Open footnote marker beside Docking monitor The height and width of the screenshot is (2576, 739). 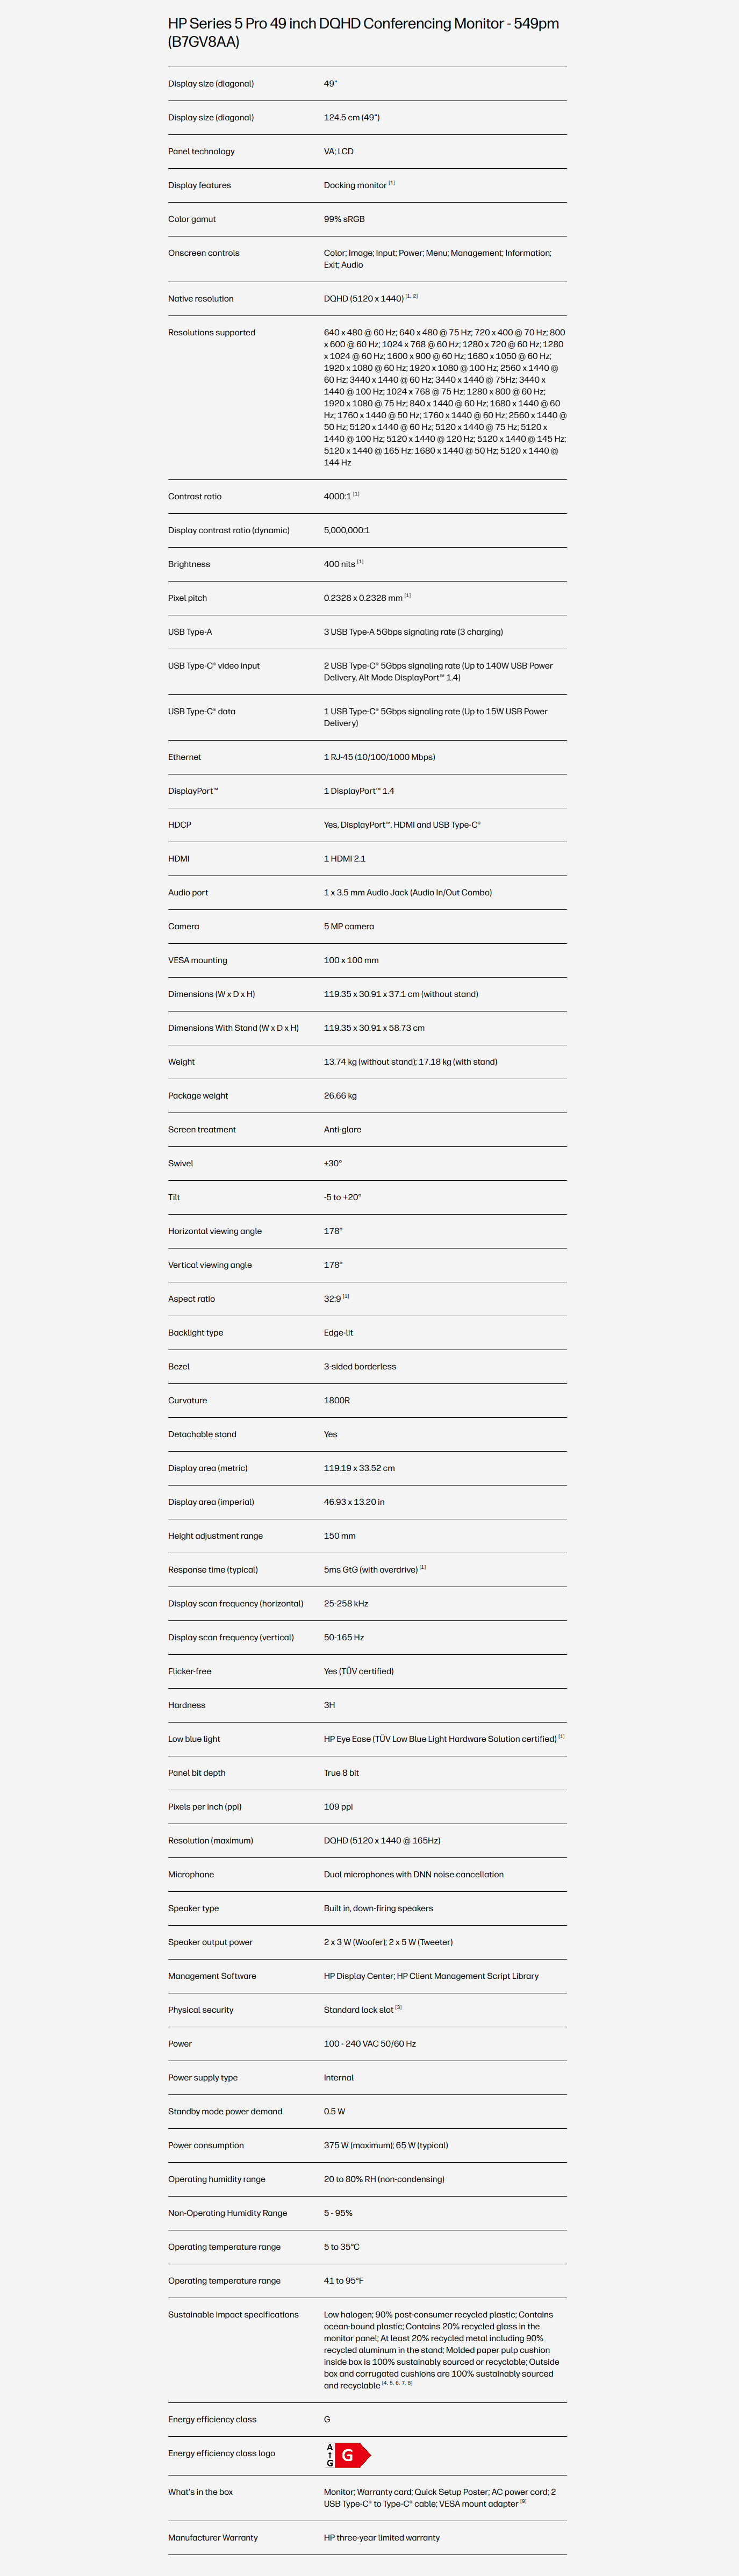pyautogui.click(x=392, y=183)
